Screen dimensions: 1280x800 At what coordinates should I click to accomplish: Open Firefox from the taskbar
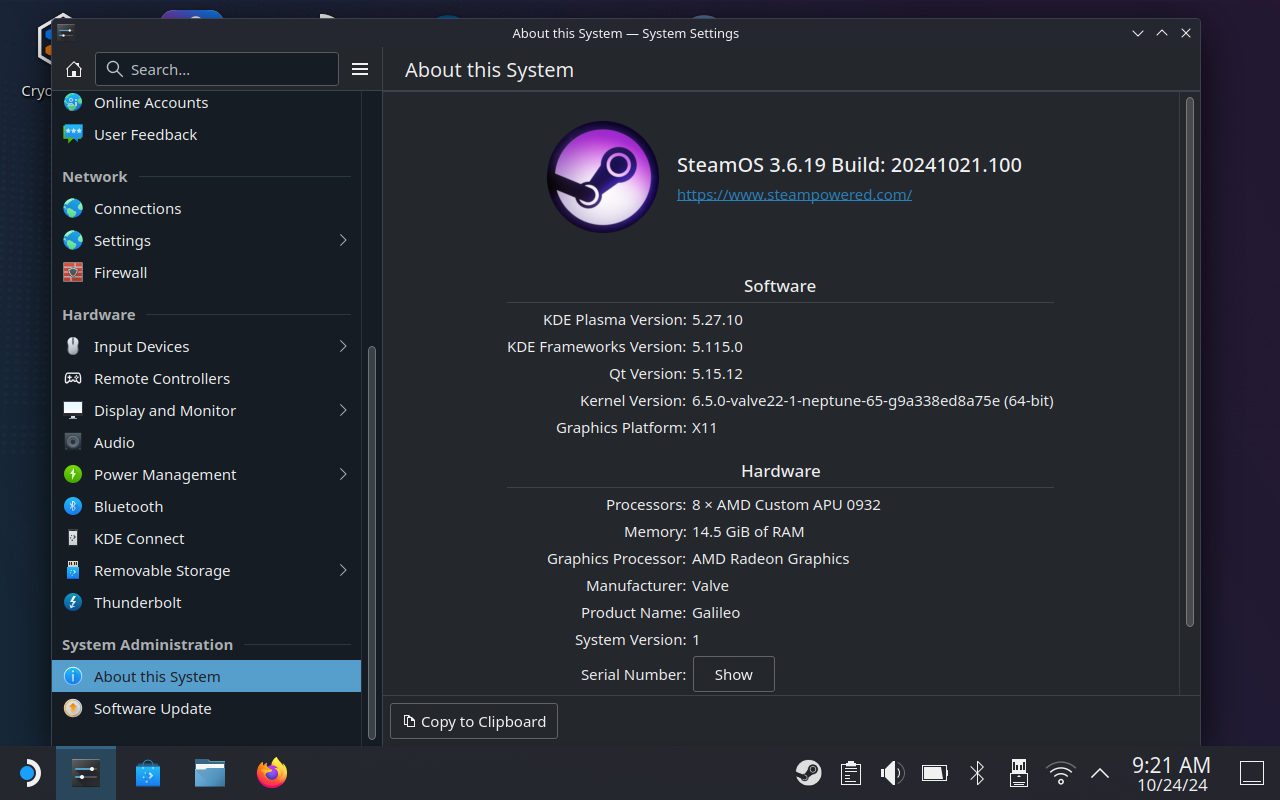point(271,773)
